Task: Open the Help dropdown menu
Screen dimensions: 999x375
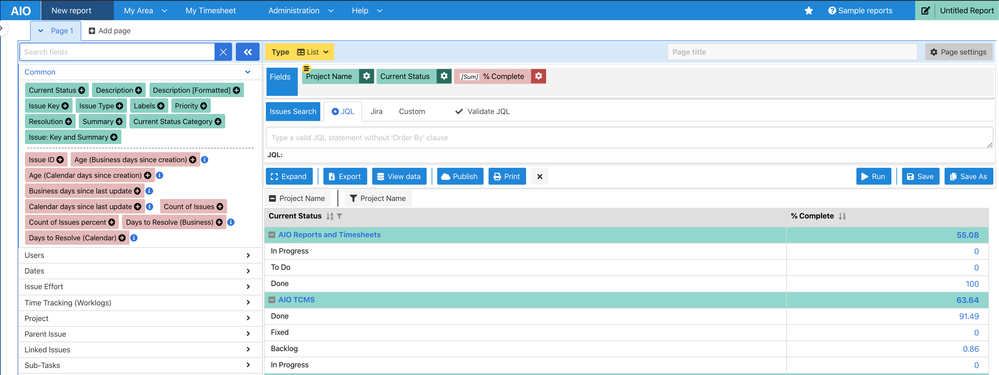Action: click(x=367, y=11)
